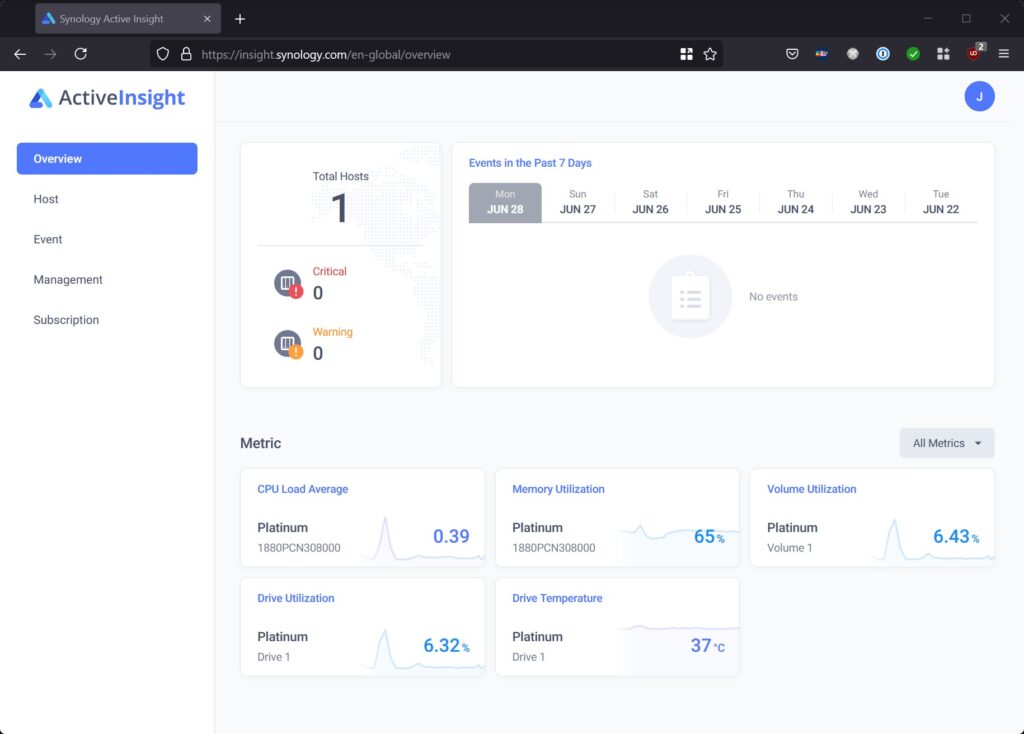Open the Memory Utilization link
Image resolution: width=1024 pixels, height=734 pixels.
[558, 489]
